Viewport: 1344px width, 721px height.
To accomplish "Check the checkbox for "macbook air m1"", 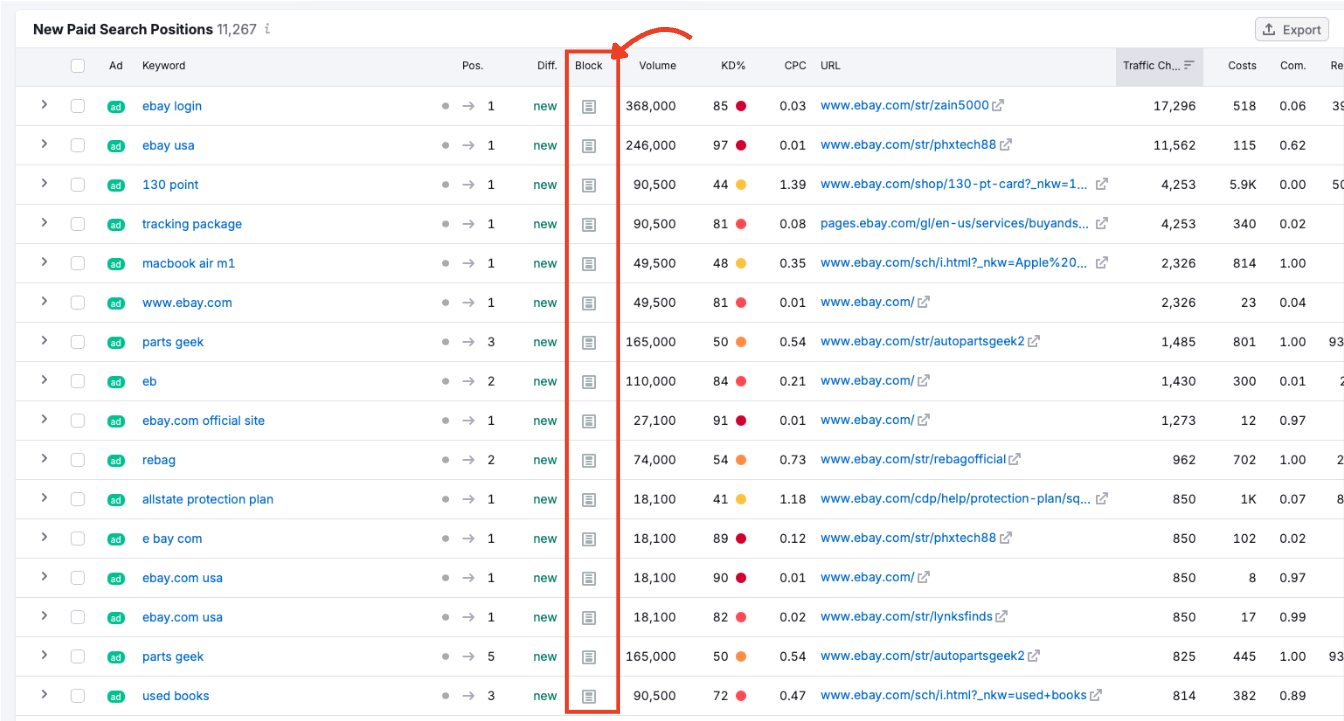I will (77, 263).
